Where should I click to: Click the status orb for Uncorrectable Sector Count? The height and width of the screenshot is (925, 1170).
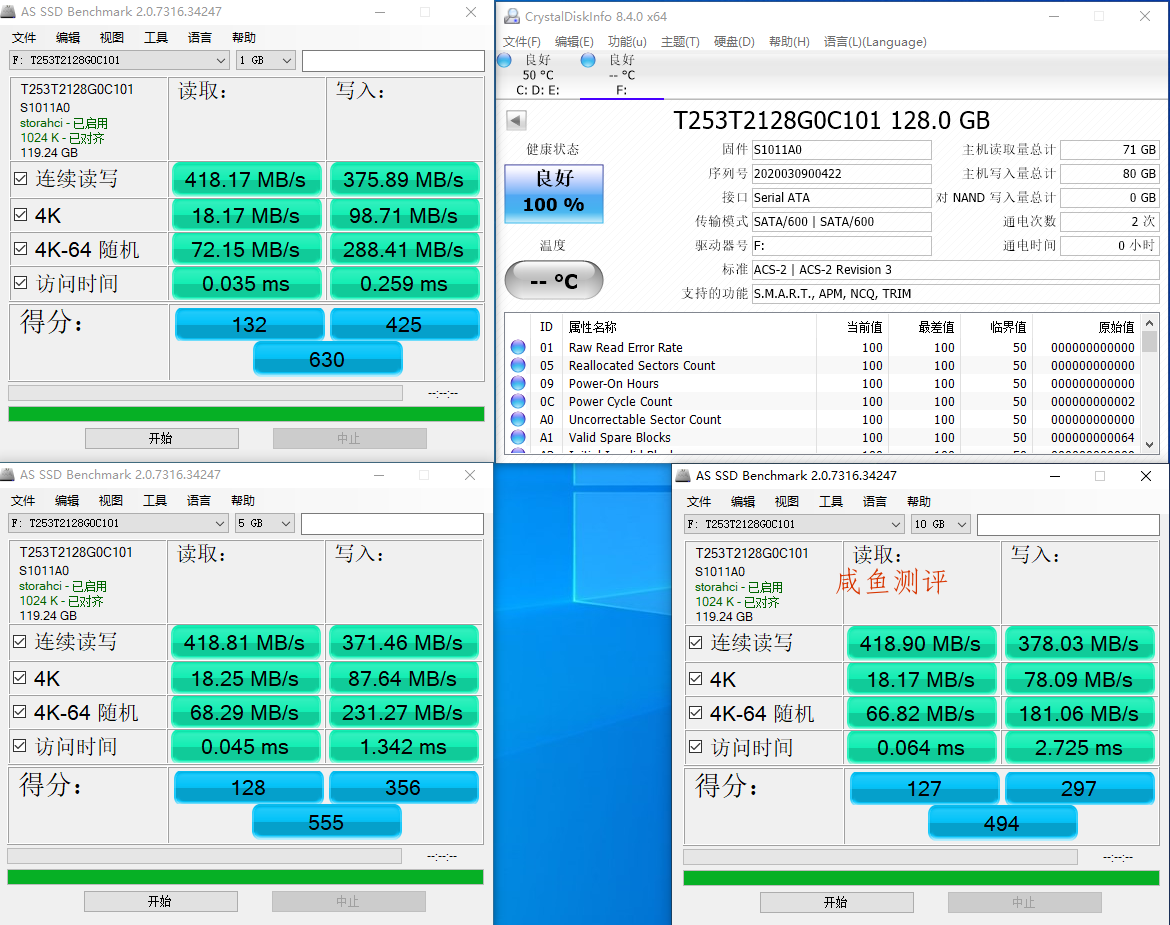coord(518,419)
